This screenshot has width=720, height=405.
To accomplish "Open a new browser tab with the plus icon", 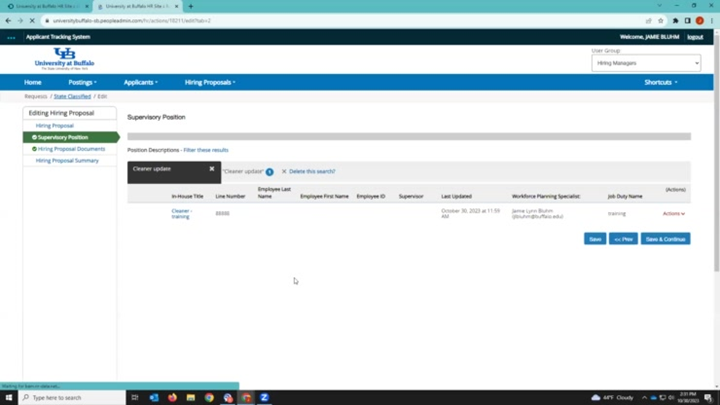I will pos(190,6).
